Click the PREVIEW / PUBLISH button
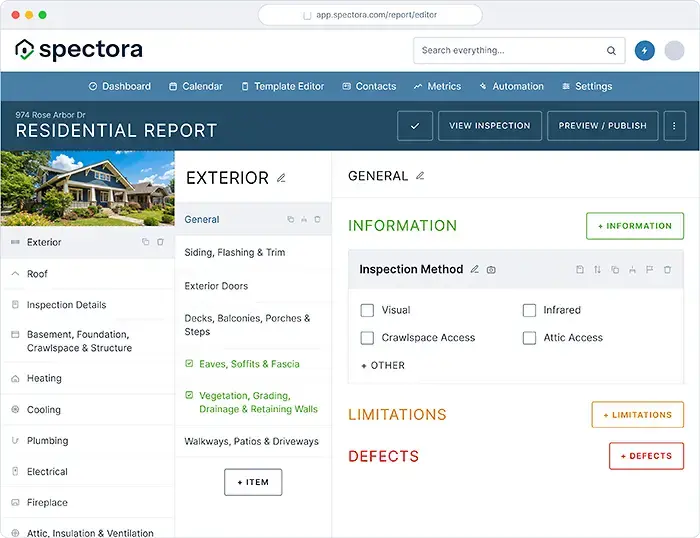Image resolution: width=700 pixels, height=538 pixels. (x=603, y=126)
